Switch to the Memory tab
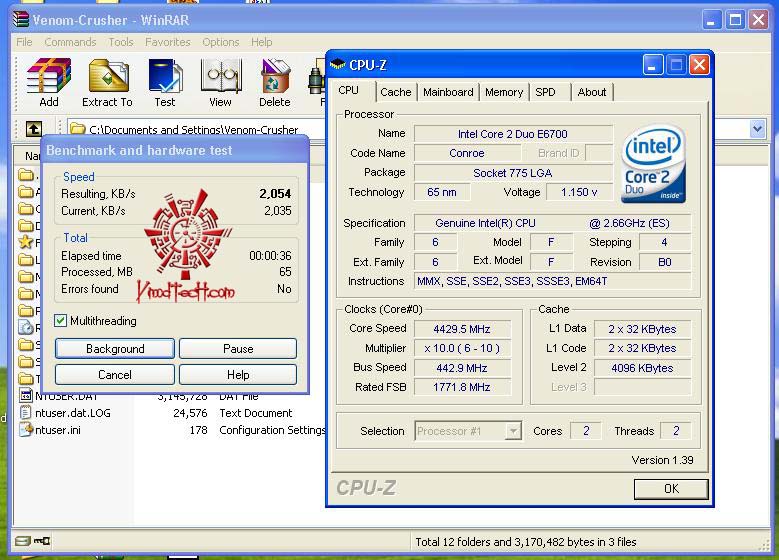Viewport: 779px width, 560px height. (x=504, y=92)
